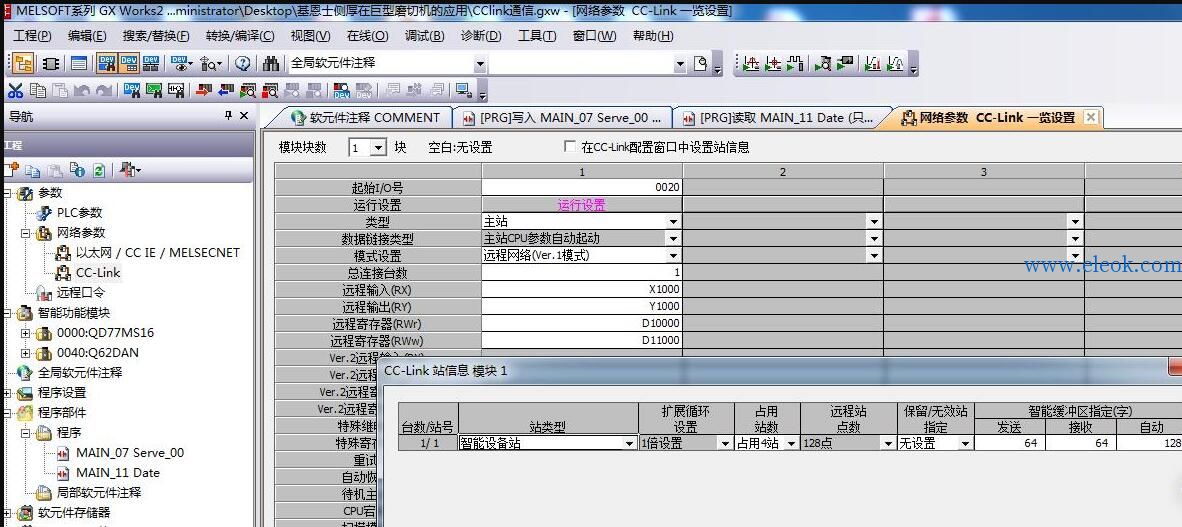Open the 站类型 智能设备站 dropdown
Viewport: 1182px width, 527px height.
pyautogui.click(x=629, y=444)
